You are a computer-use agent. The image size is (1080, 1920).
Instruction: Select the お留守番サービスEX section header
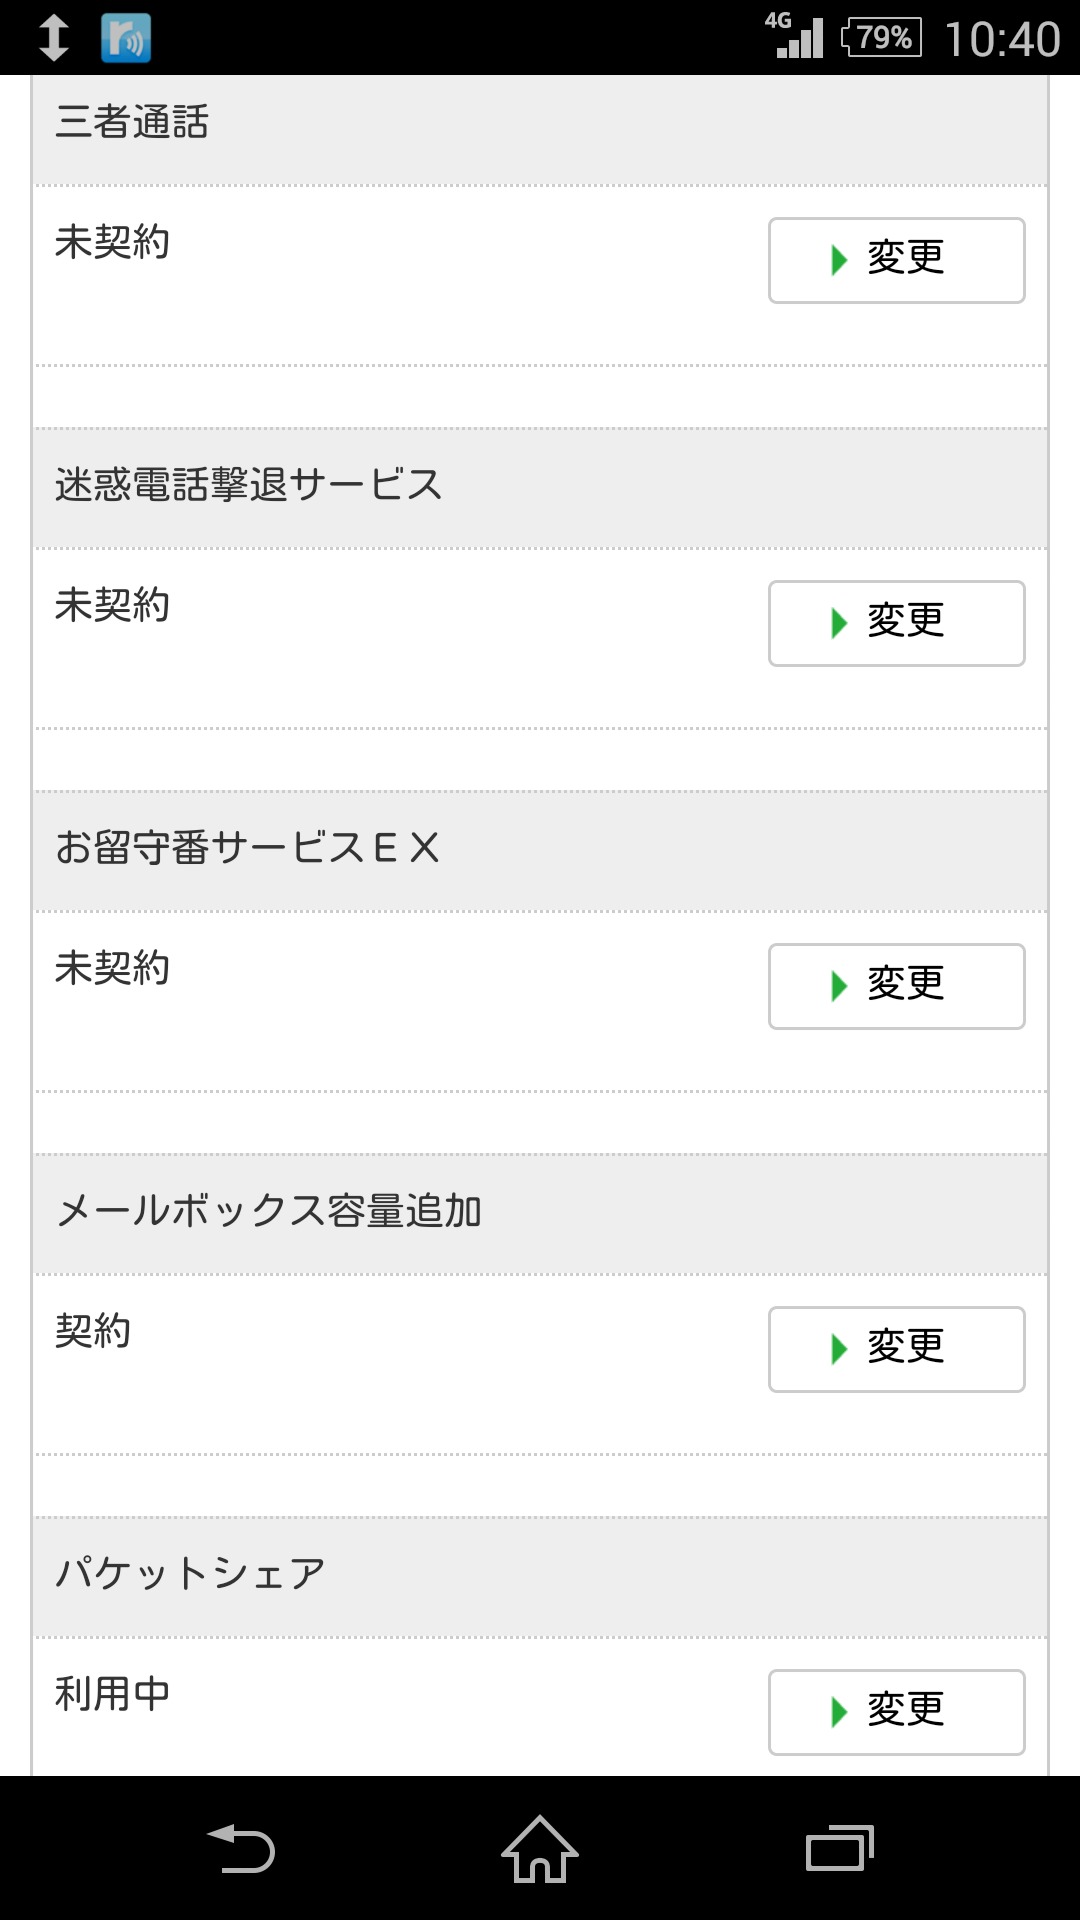(247, 848)
